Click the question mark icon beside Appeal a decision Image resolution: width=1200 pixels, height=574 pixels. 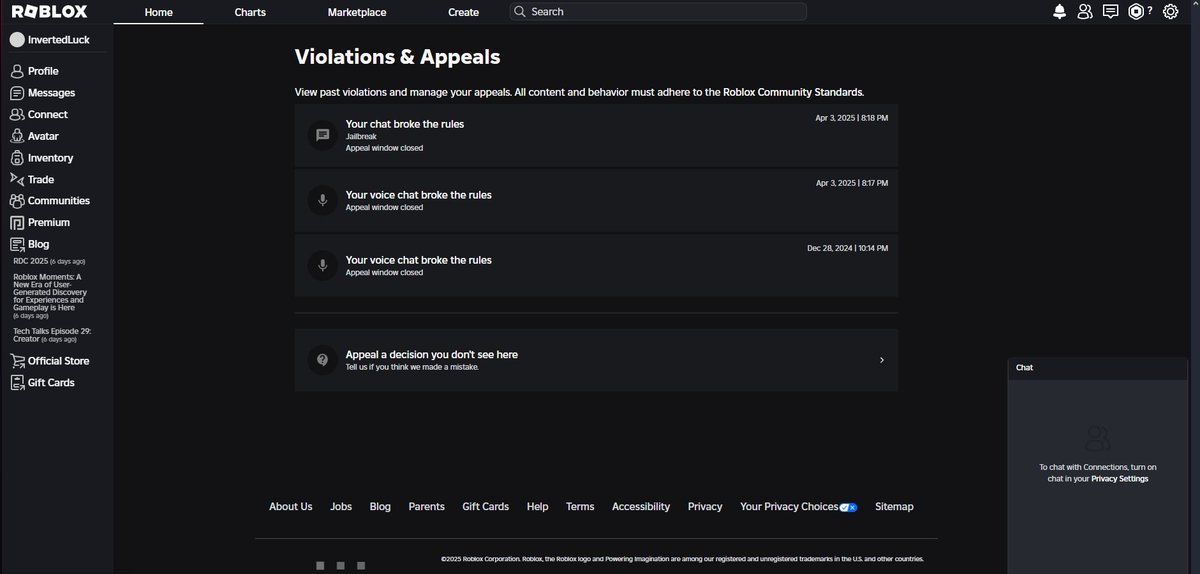(x=322, y=360)
